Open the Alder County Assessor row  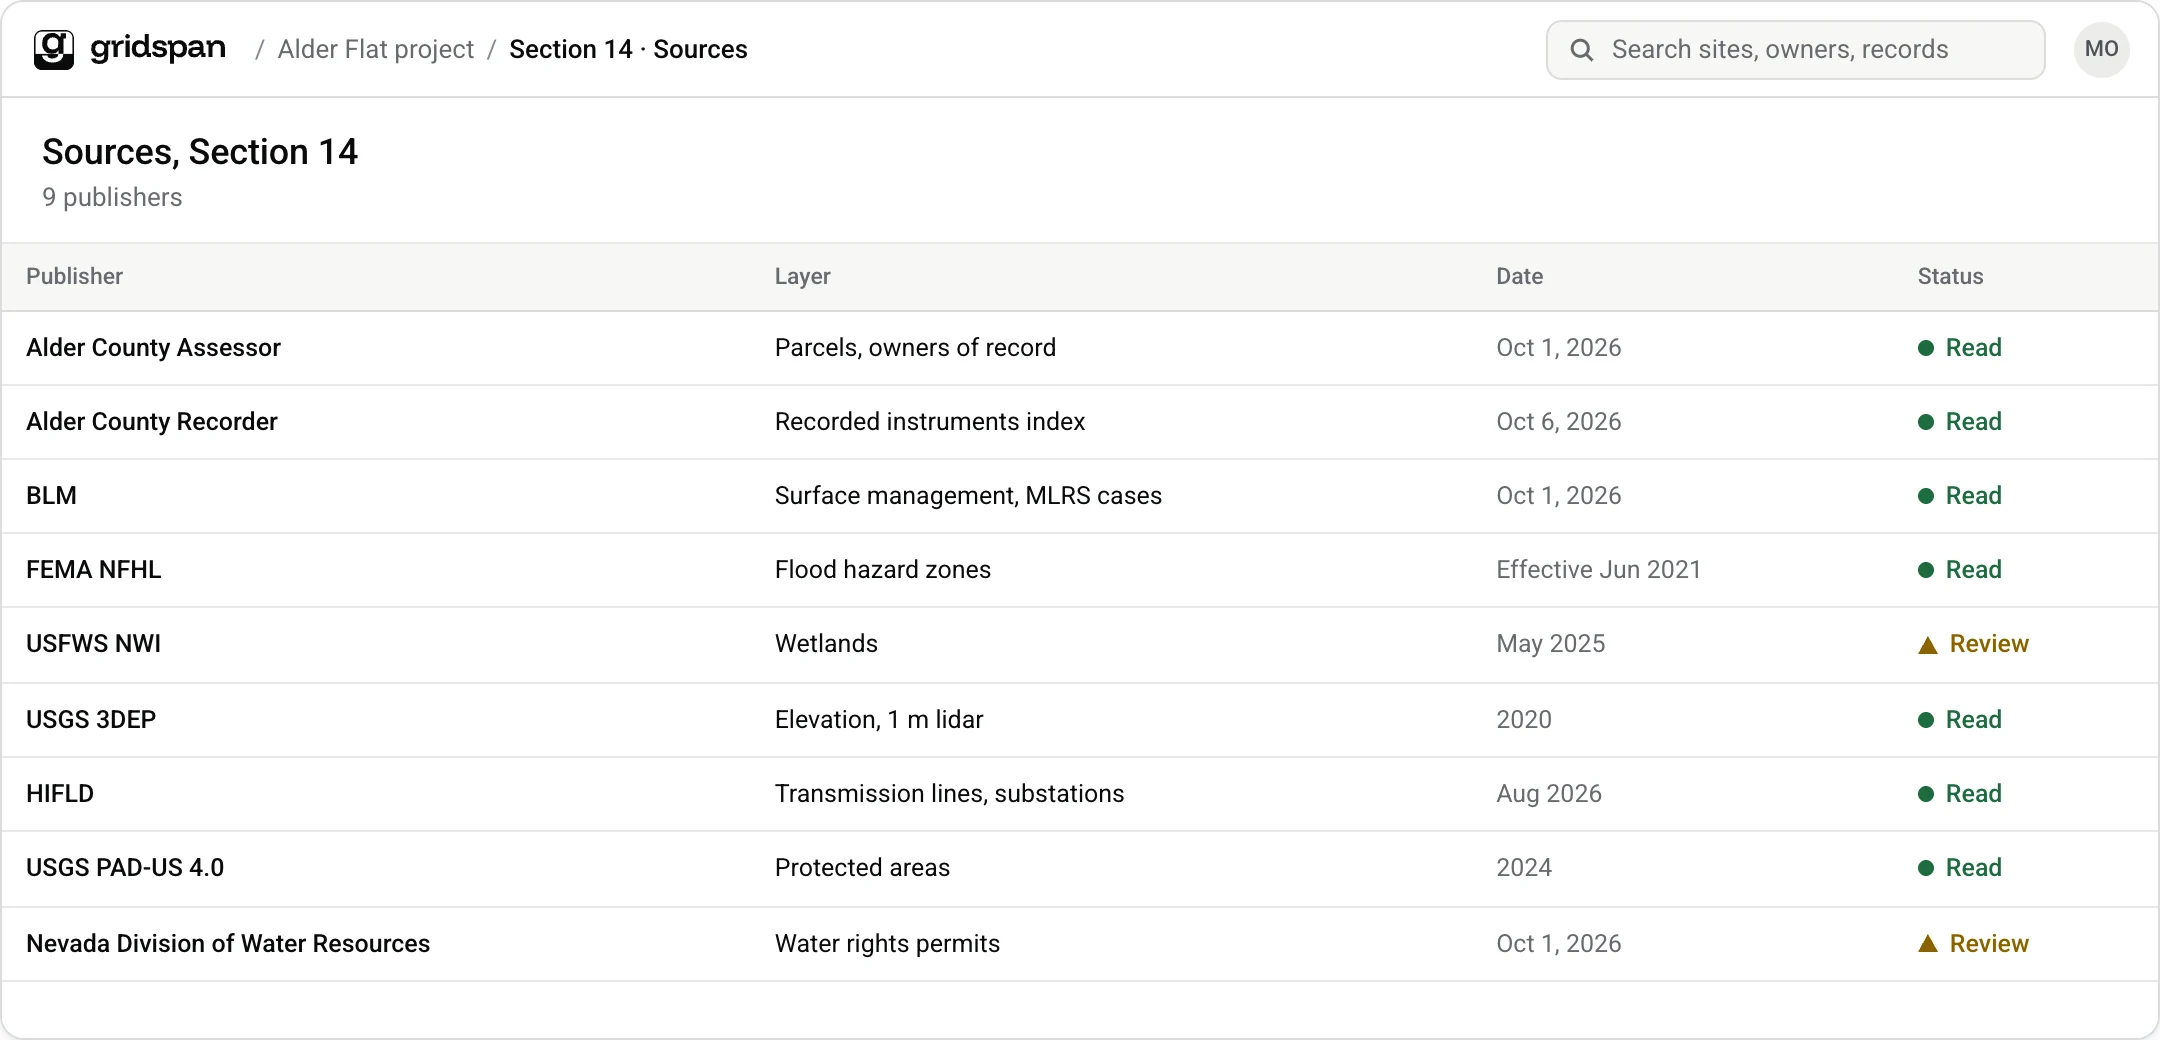coord(1080,348)
